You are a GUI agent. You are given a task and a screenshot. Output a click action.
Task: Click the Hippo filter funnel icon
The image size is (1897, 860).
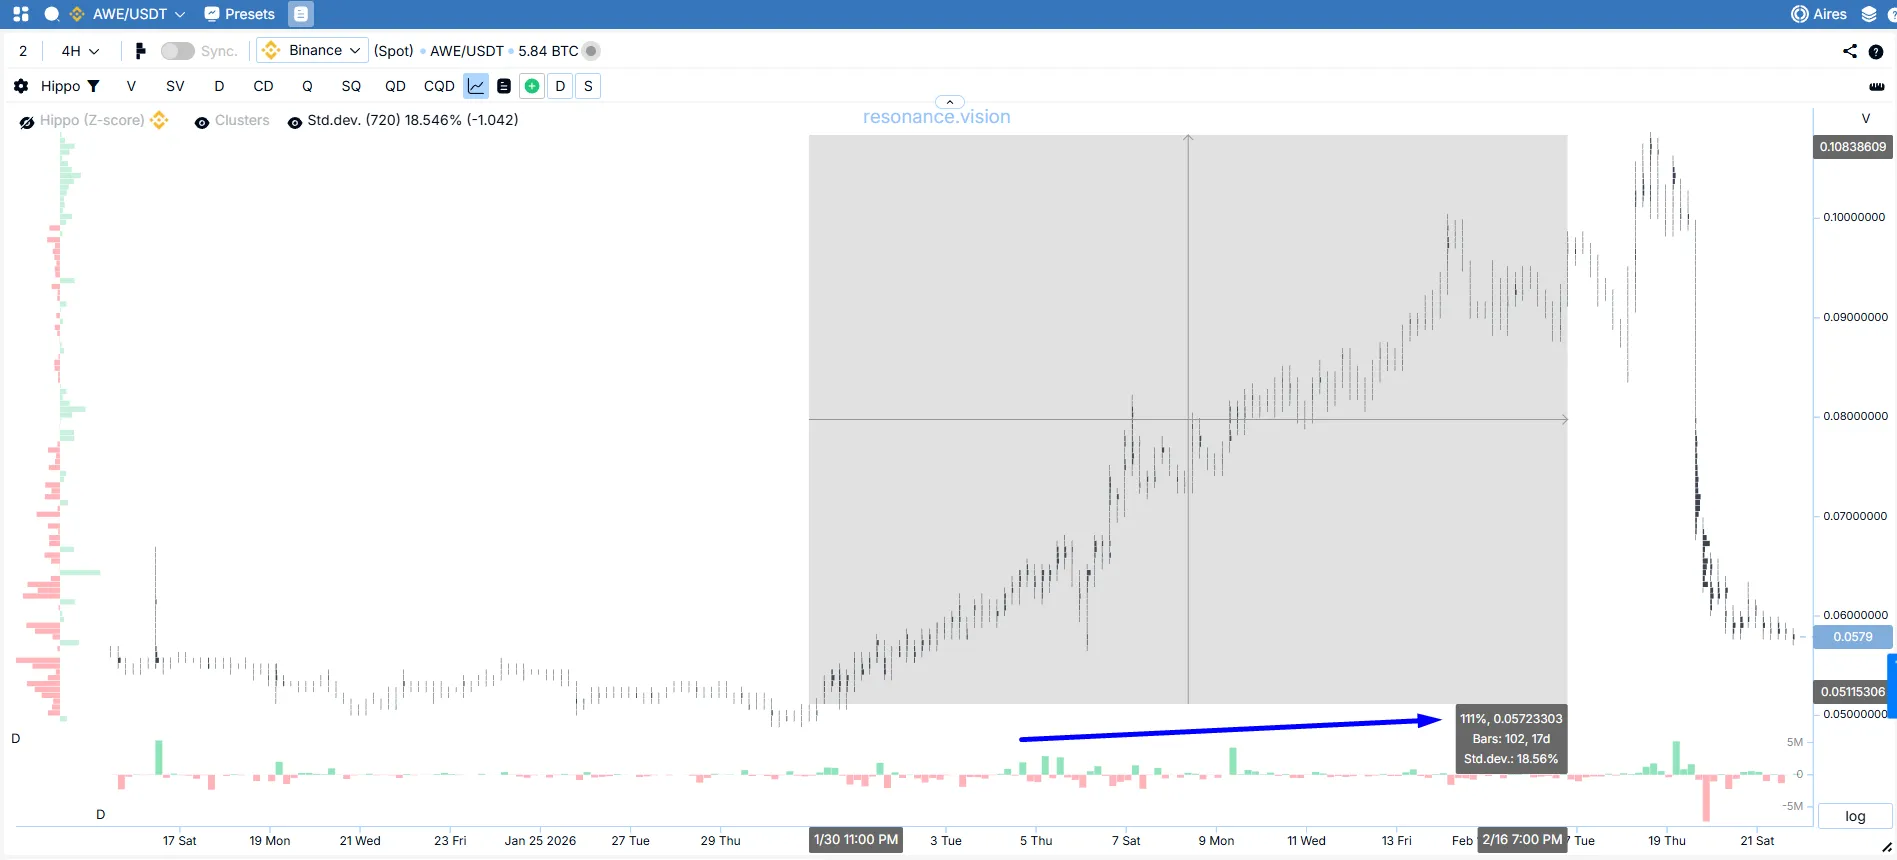pos(93,86)
